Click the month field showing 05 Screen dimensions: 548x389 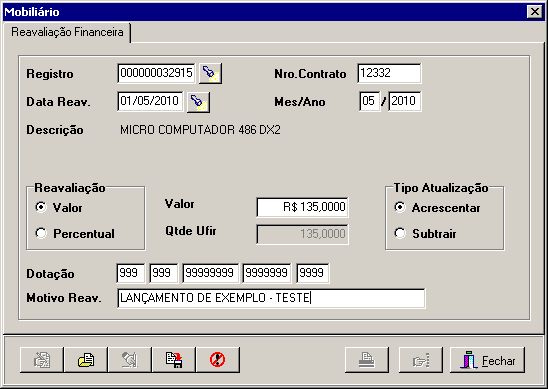(370, 101)
